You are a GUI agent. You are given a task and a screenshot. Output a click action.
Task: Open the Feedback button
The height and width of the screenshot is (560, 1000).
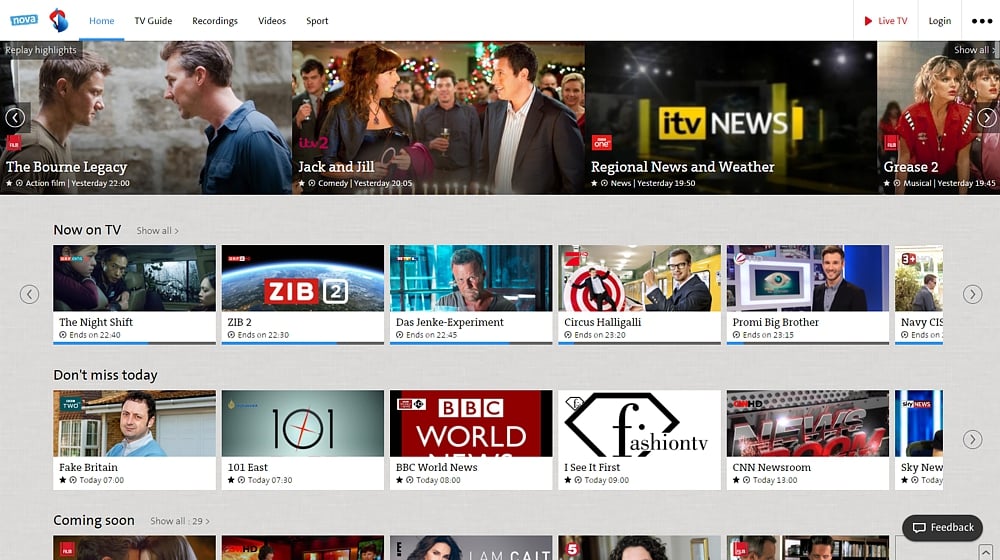pyautogui.click(x=943, y=527)
